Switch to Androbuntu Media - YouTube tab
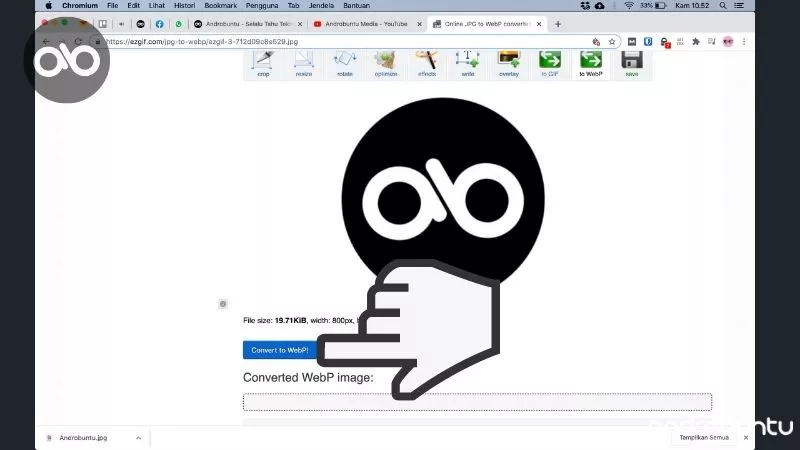The height and width of the screenshot is (450, 800). click(x=365, y=24)
